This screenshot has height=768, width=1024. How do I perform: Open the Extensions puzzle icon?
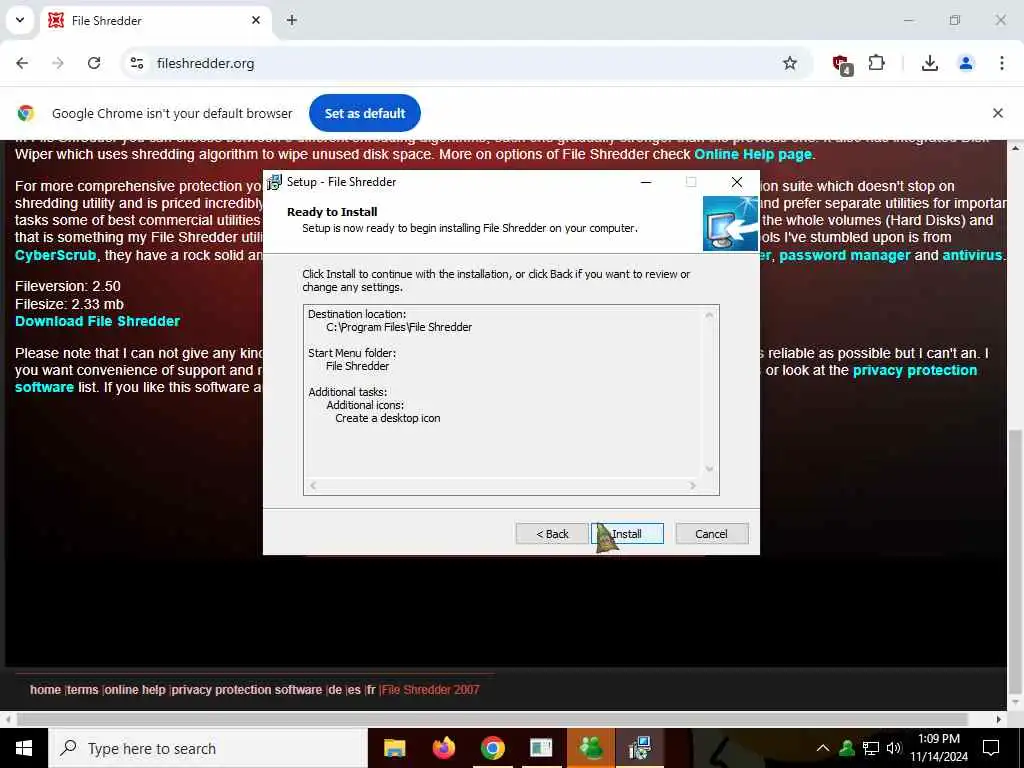point(876,63)
